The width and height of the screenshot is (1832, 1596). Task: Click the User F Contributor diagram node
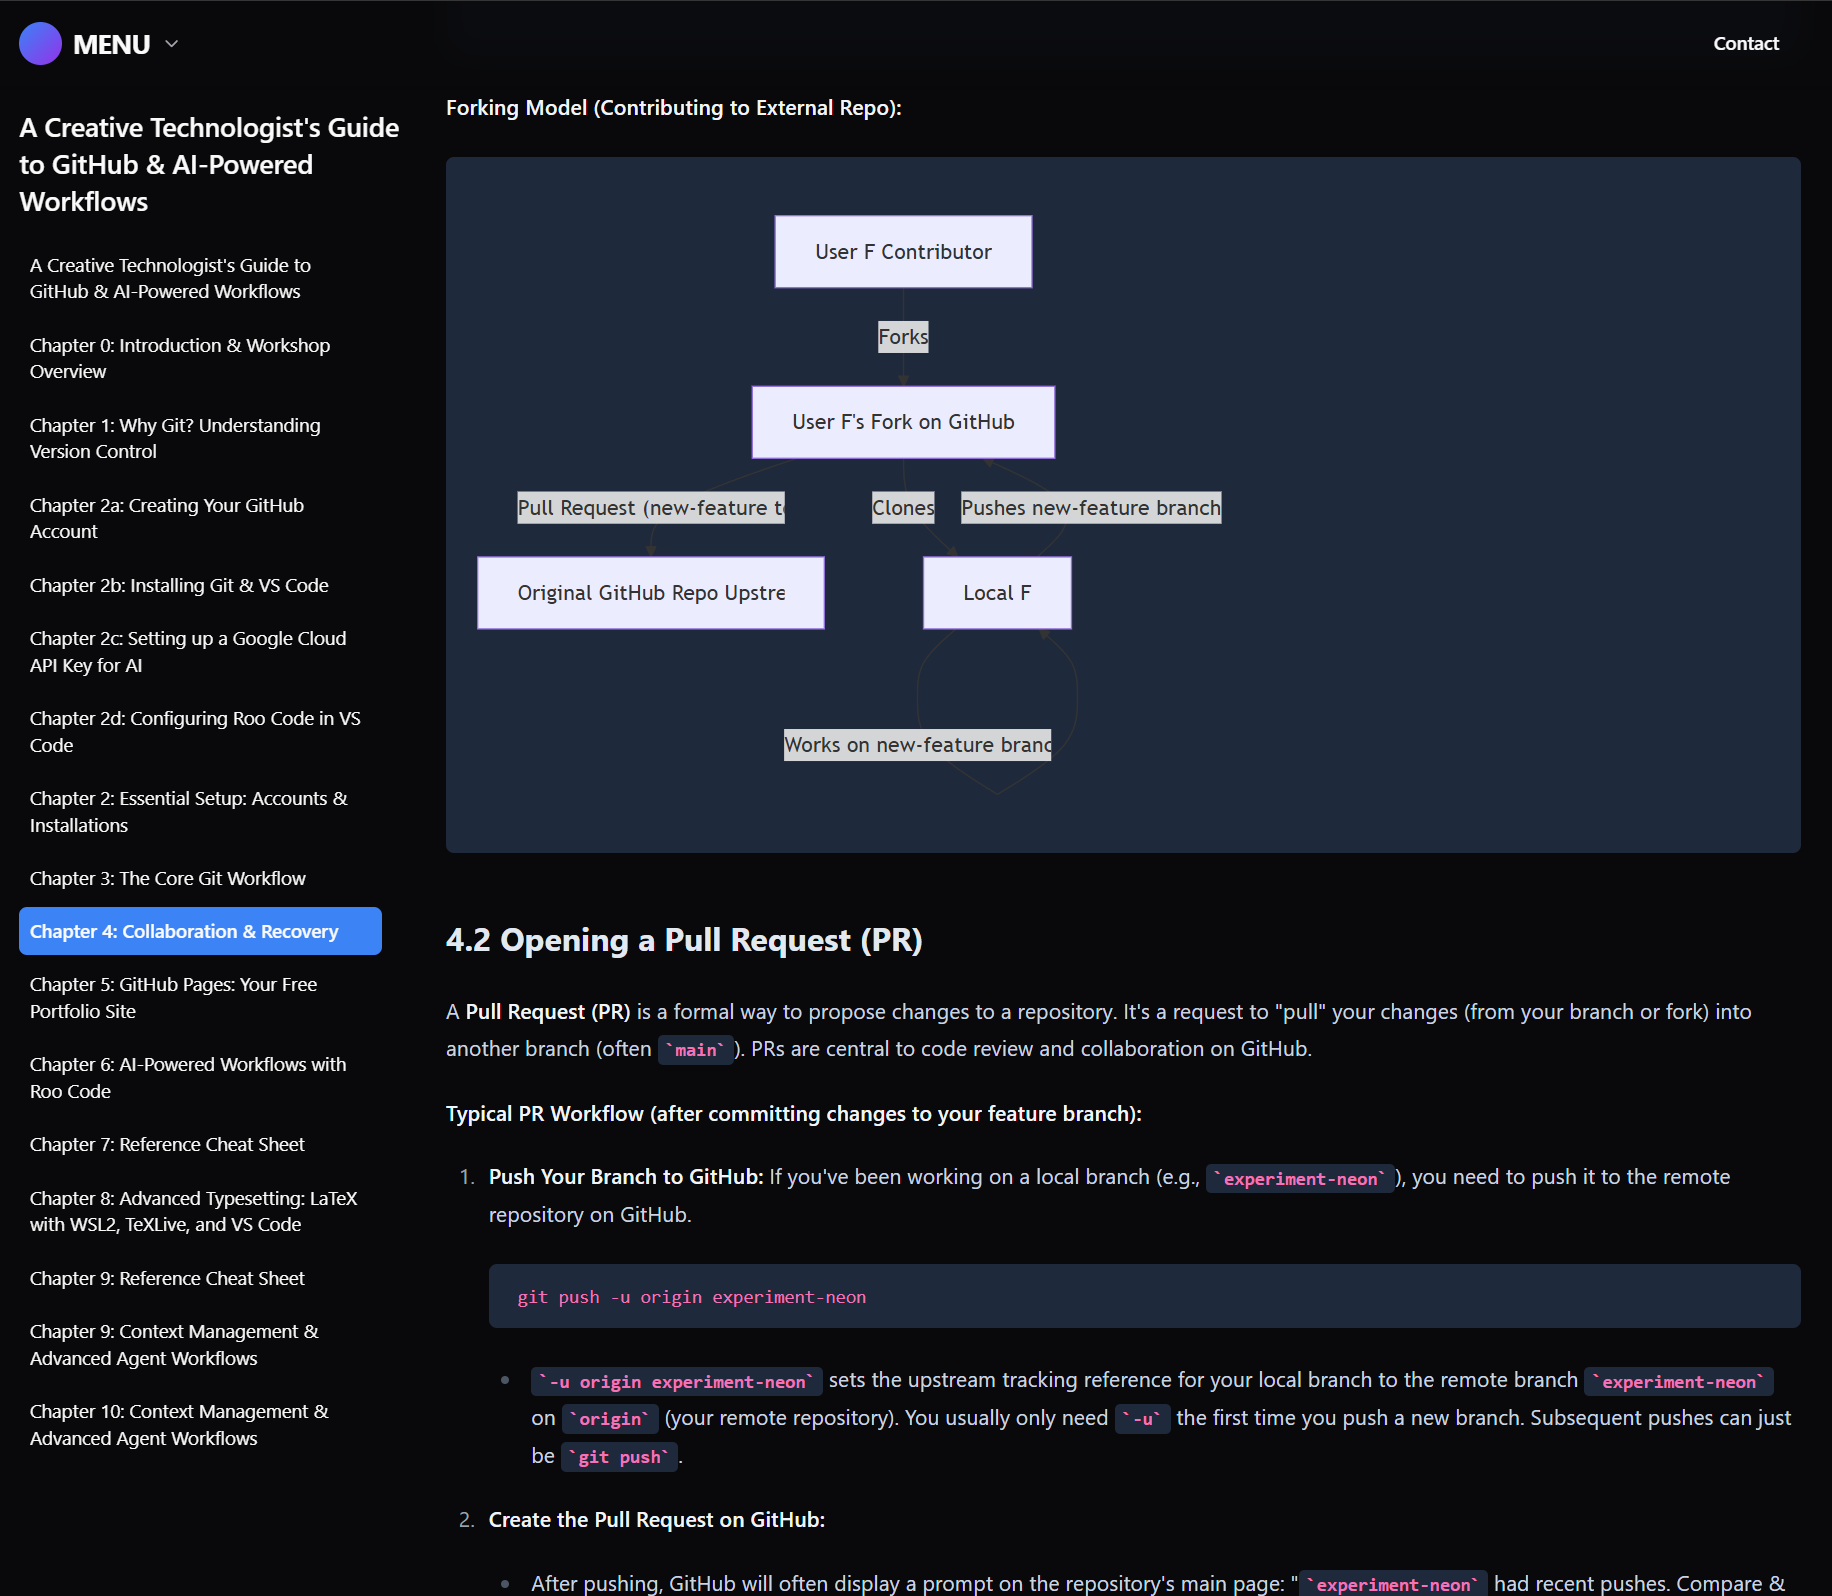point(903,252)
